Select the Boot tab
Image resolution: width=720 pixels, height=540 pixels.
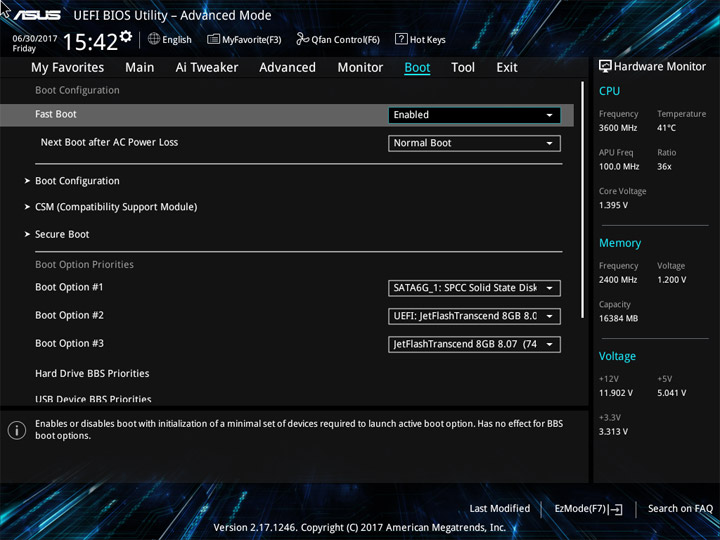[x=417, y=68]
